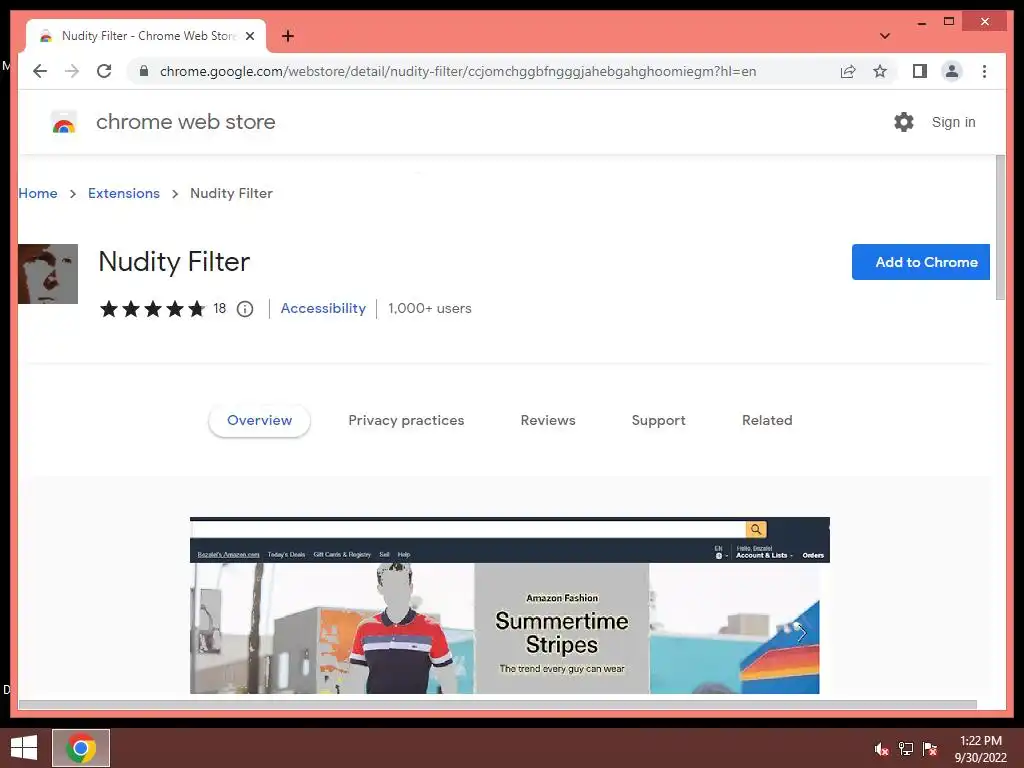Open the Support tab
This screenshot has height=768, width=1024.
point(658,421)
